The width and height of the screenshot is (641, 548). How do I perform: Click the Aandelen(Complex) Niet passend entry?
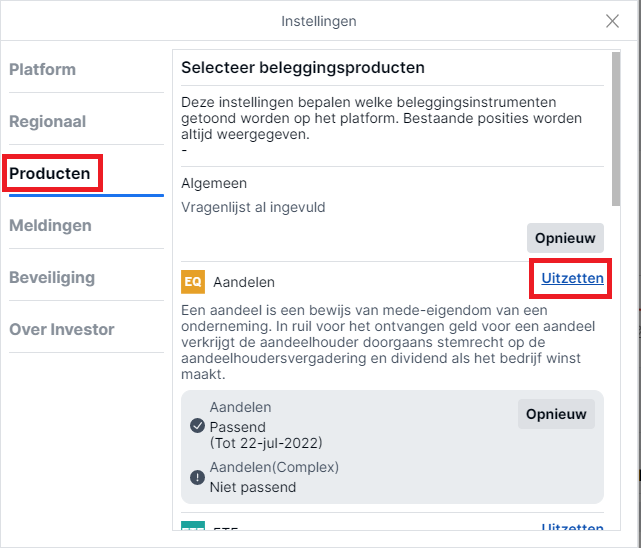274,477
